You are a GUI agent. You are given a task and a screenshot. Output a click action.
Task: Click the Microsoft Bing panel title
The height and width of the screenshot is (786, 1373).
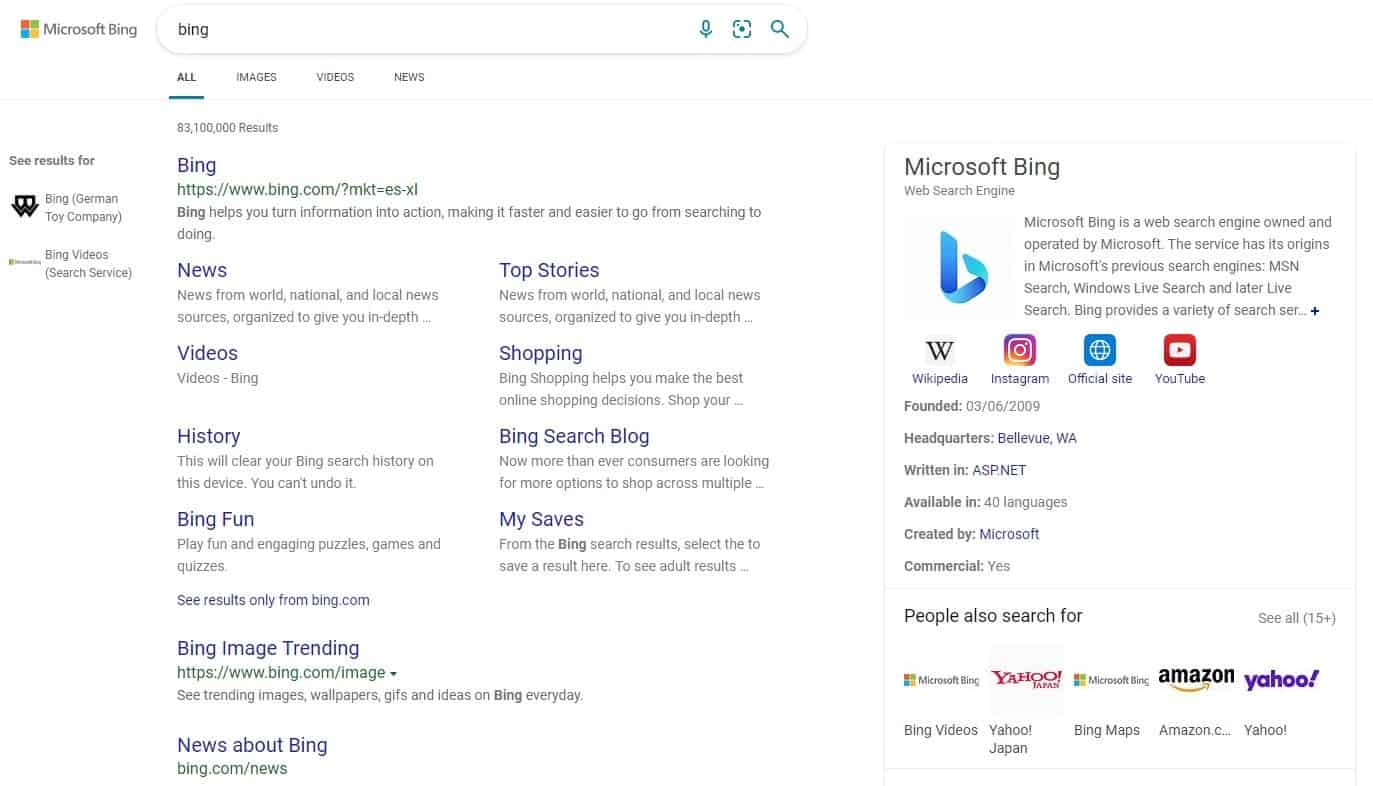coord(982,167)
